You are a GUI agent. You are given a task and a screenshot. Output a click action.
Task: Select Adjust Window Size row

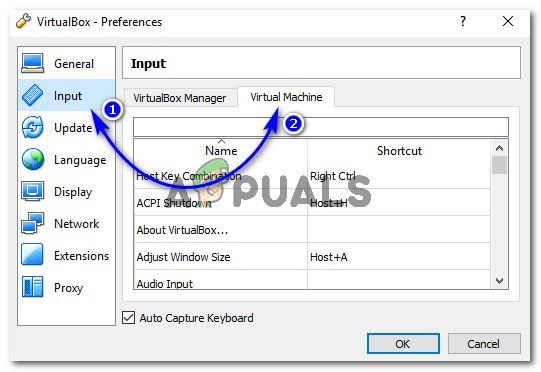coord(312,256)
